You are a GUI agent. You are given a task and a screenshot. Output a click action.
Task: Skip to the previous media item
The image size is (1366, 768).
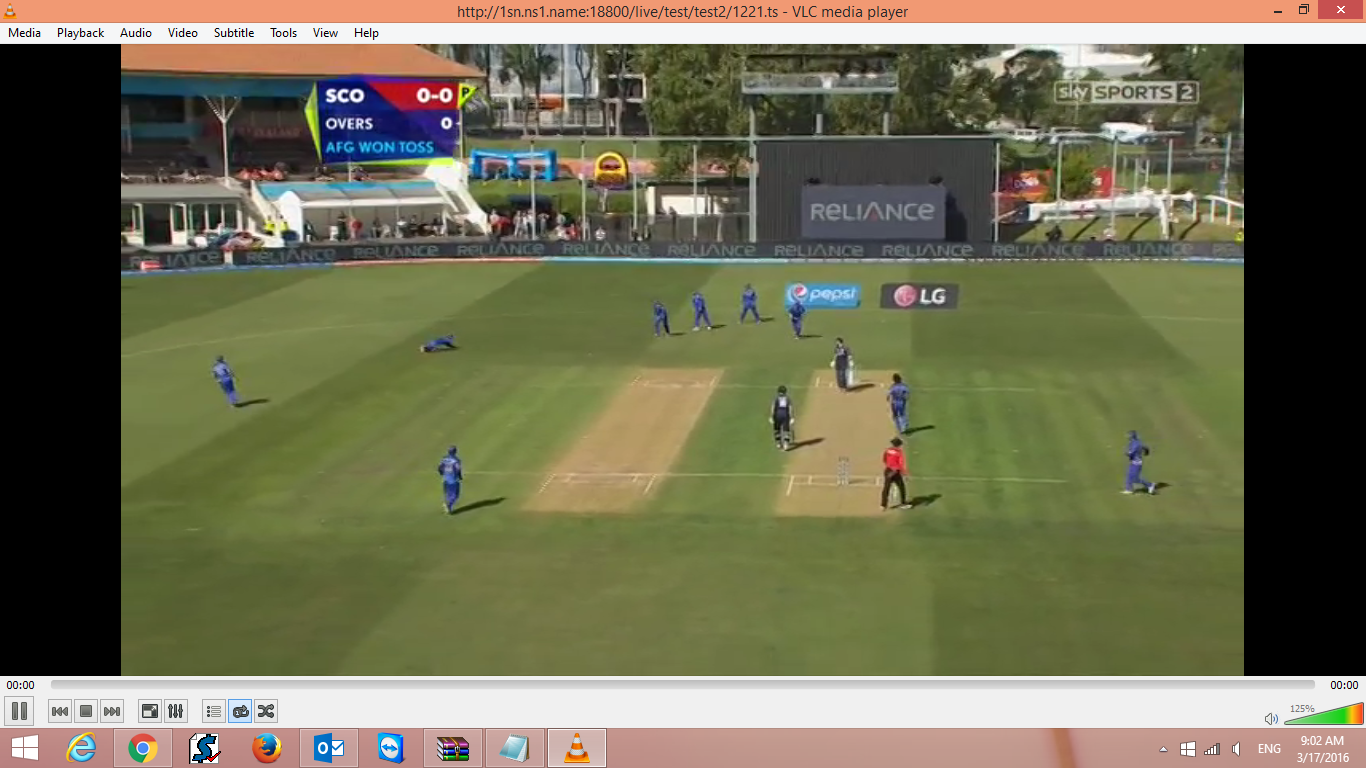pyautogui.click(x=60, y=711)
